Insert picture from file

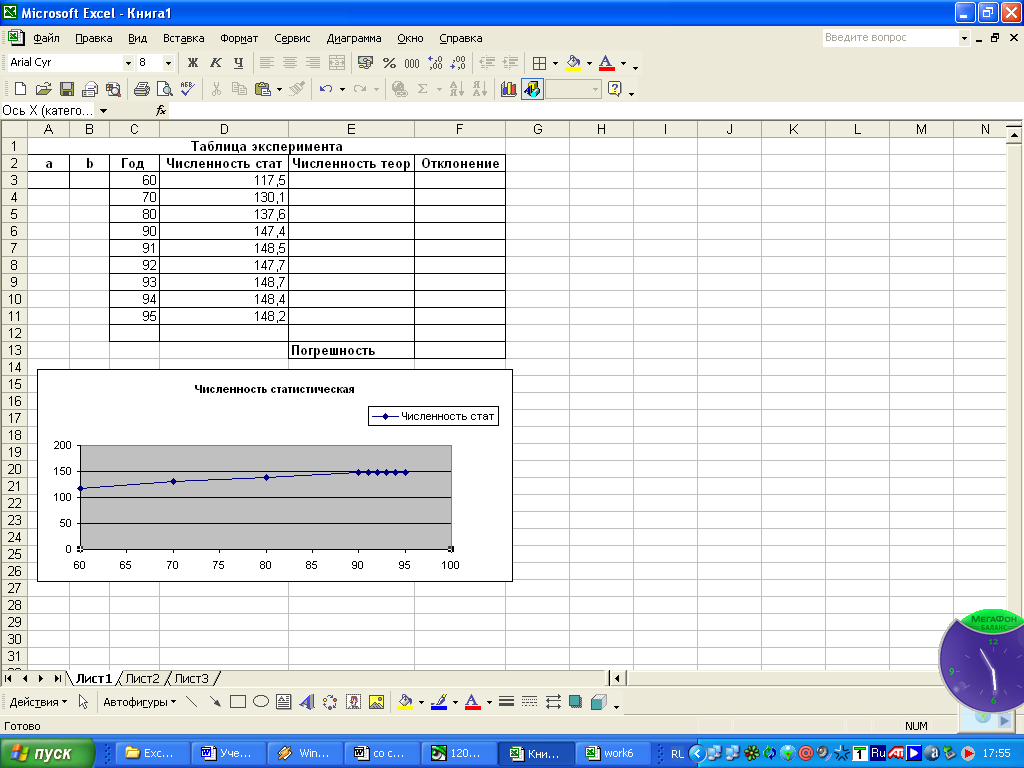pos(376,702)
